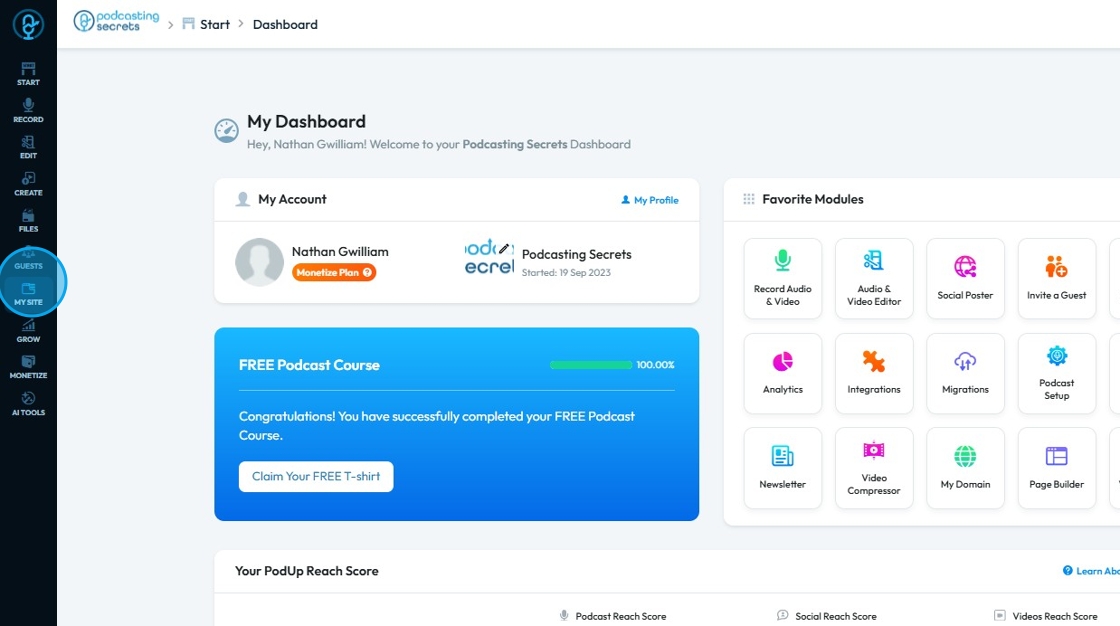Open the Files sidebar section
Image resolution: width=1120 pixels, height=626 pixels.
[x=28, y=221]
